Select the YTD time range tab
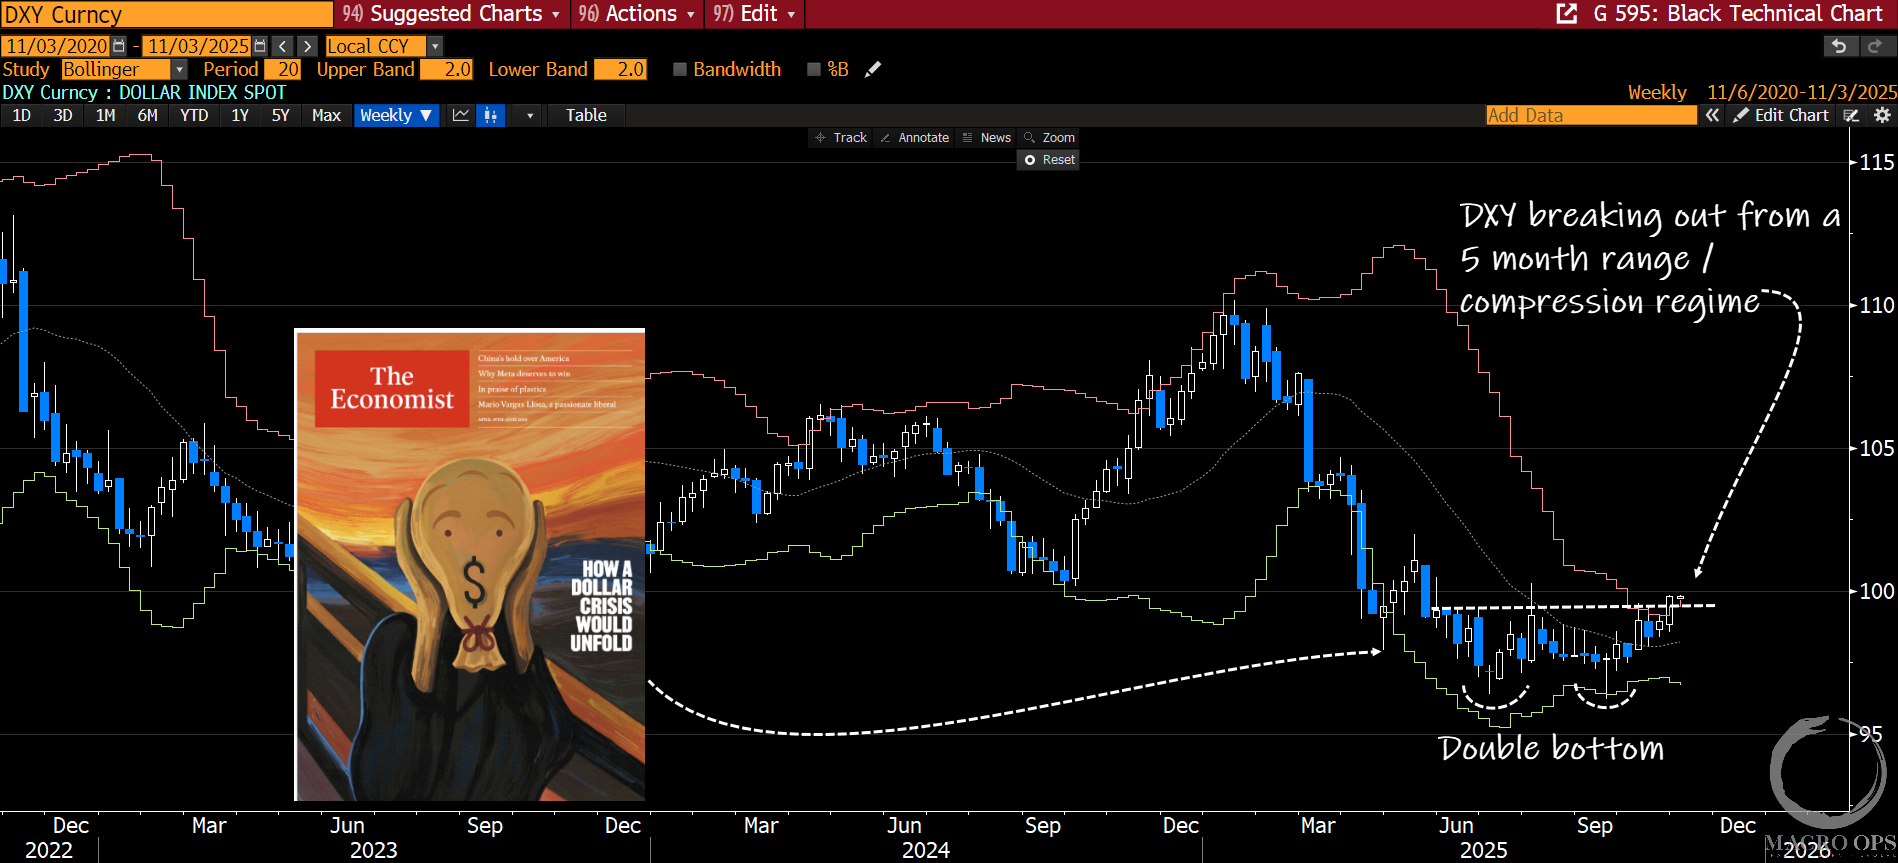This screenshot has height=863, width=1898. (x=194, y=115)
